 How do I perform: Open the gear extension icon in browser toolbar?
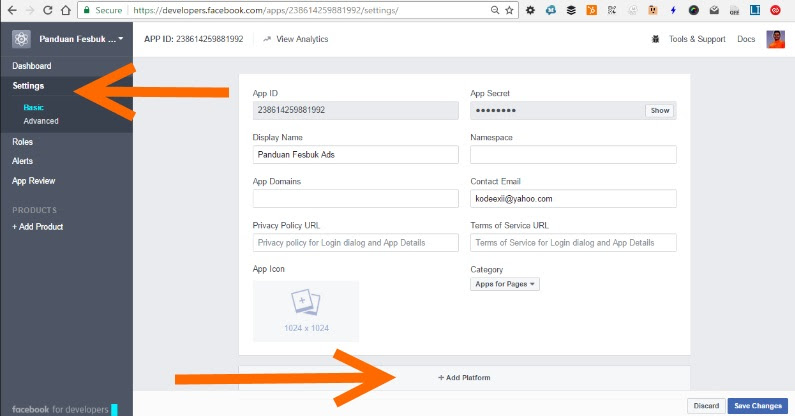coord(530,10)
